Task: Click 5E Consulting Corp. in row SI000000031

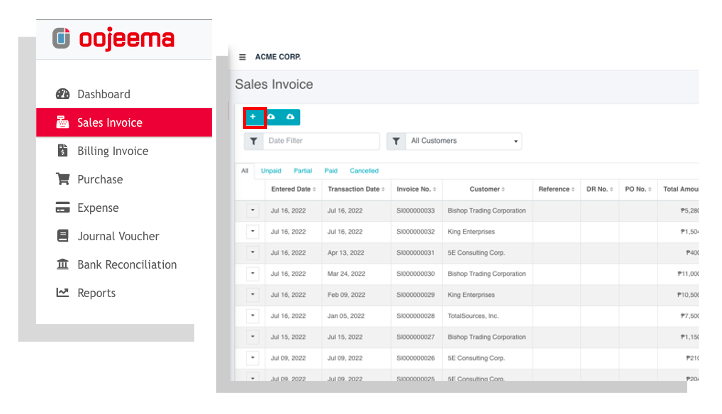Action: 476,253
